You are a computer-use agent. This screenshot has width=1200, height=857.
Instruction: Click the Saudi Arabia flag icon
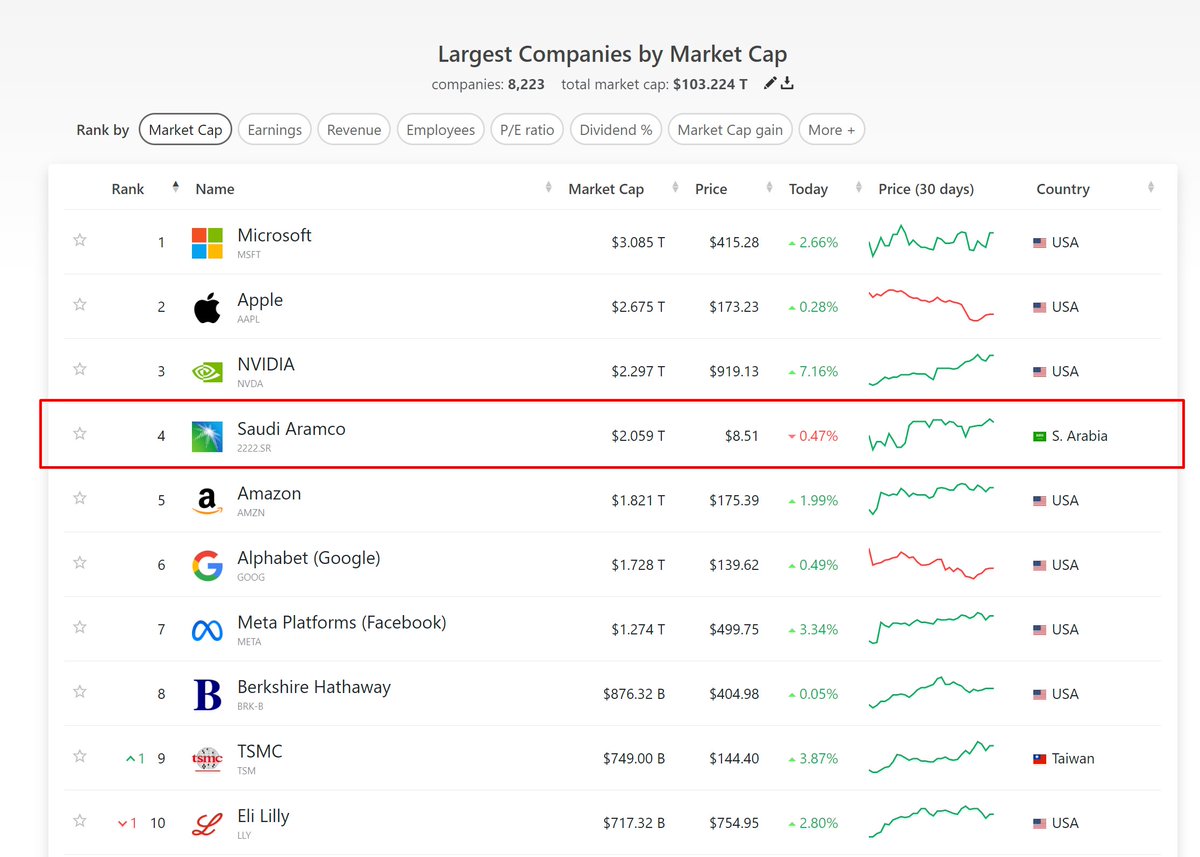click(1040, 436)
